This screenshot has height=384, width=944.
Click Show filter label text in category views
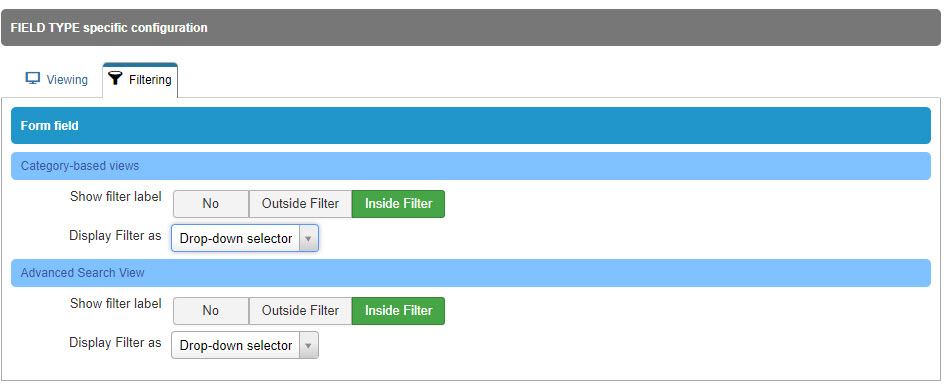pyautogui.click(x=116, y=196)
